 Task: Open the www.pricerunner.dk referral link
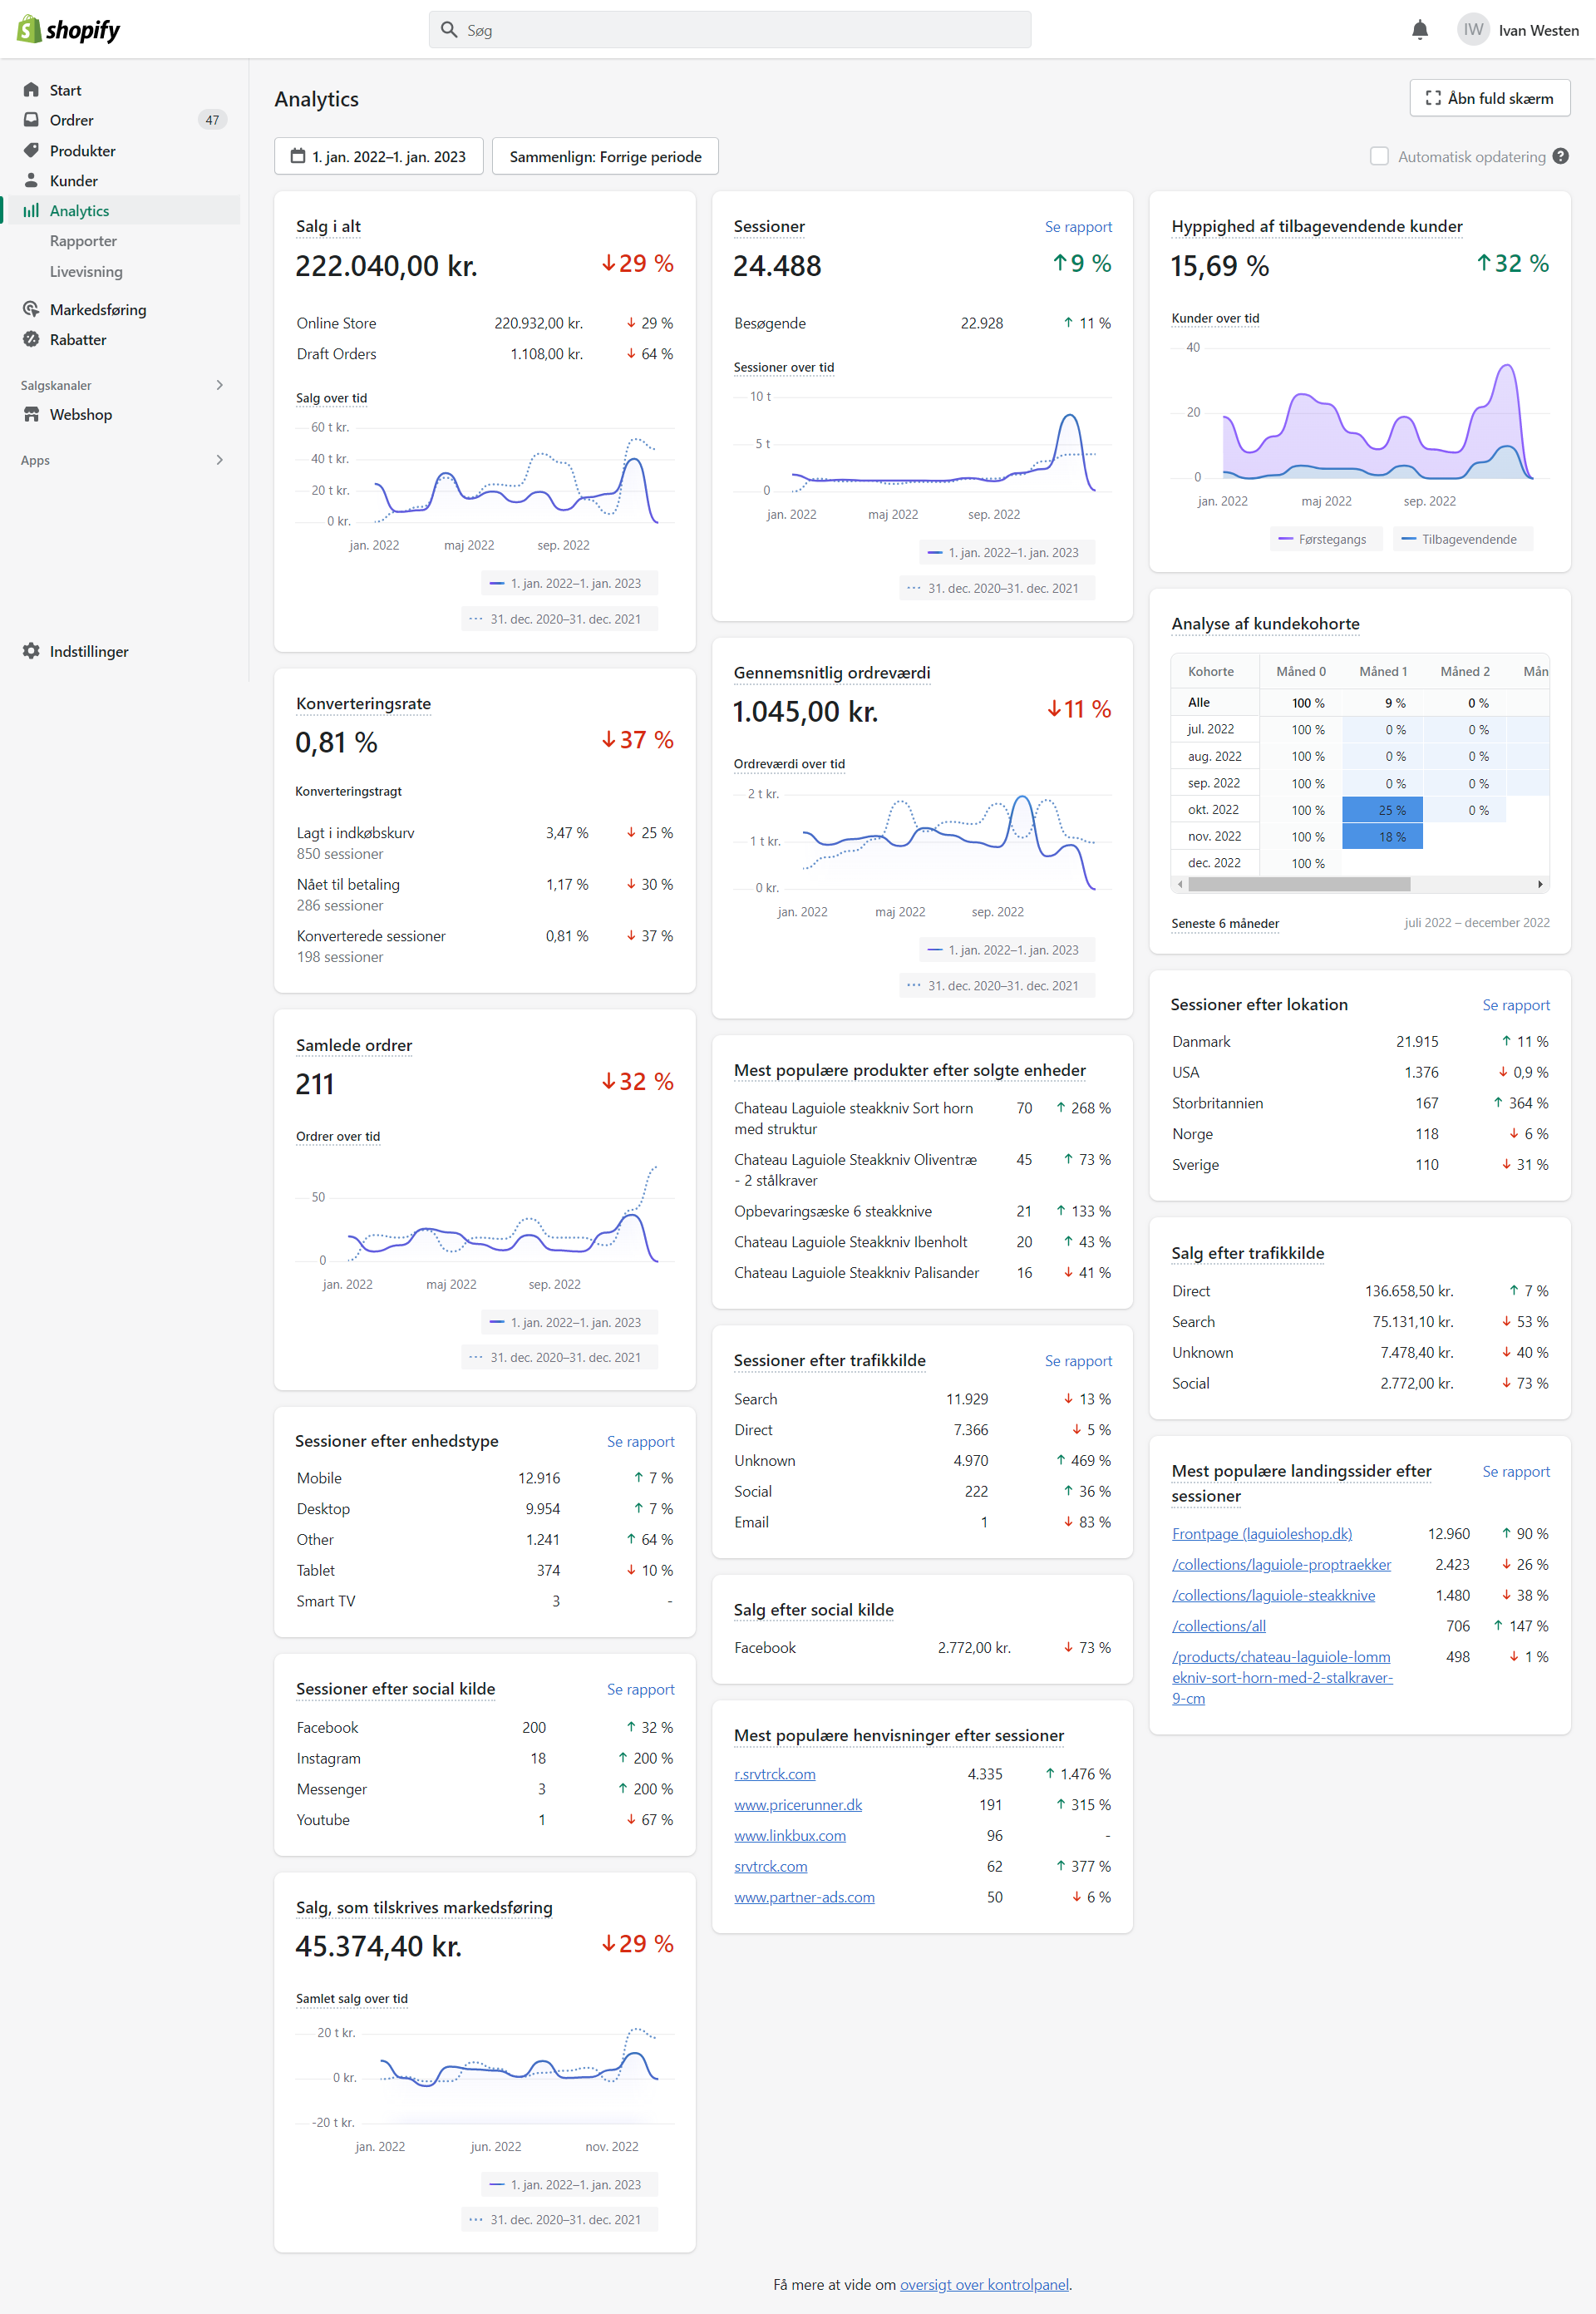click(797, 1805)
